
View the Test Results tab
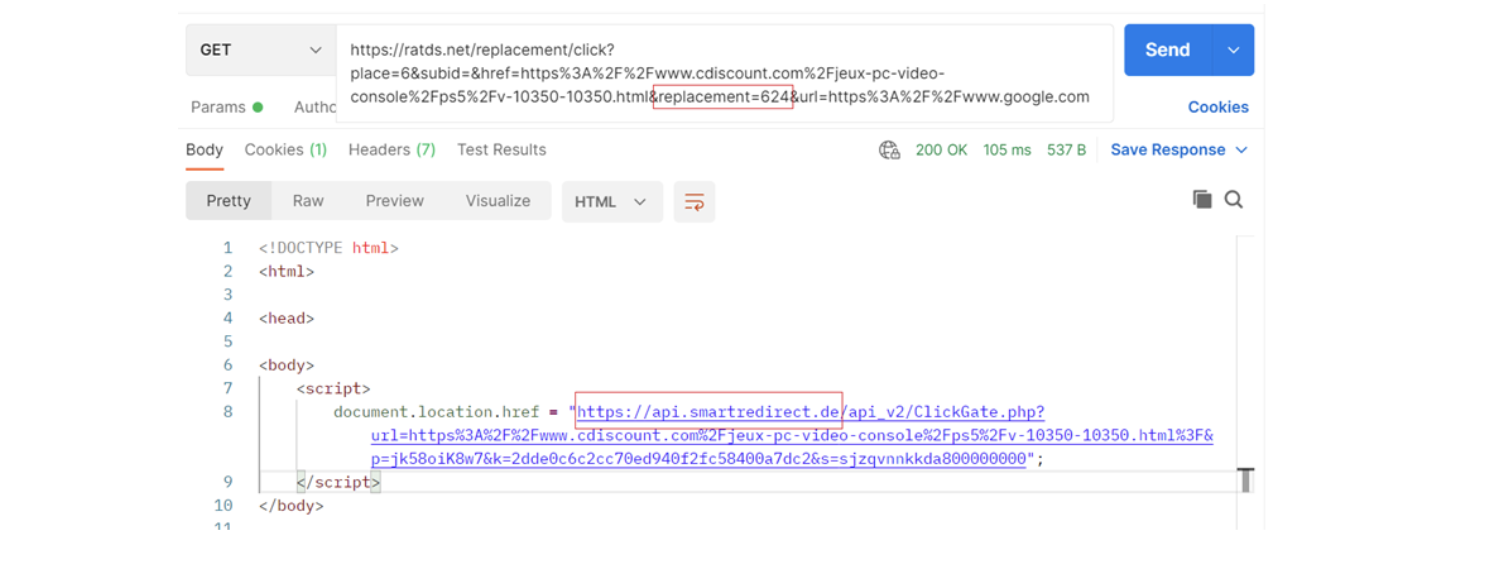[501, 149]
